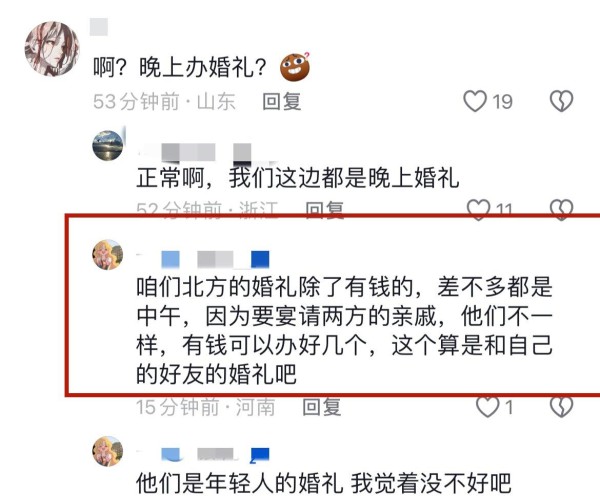Like the 河南 reply with 1 like
Screen dimensions: 600x496
488,407
